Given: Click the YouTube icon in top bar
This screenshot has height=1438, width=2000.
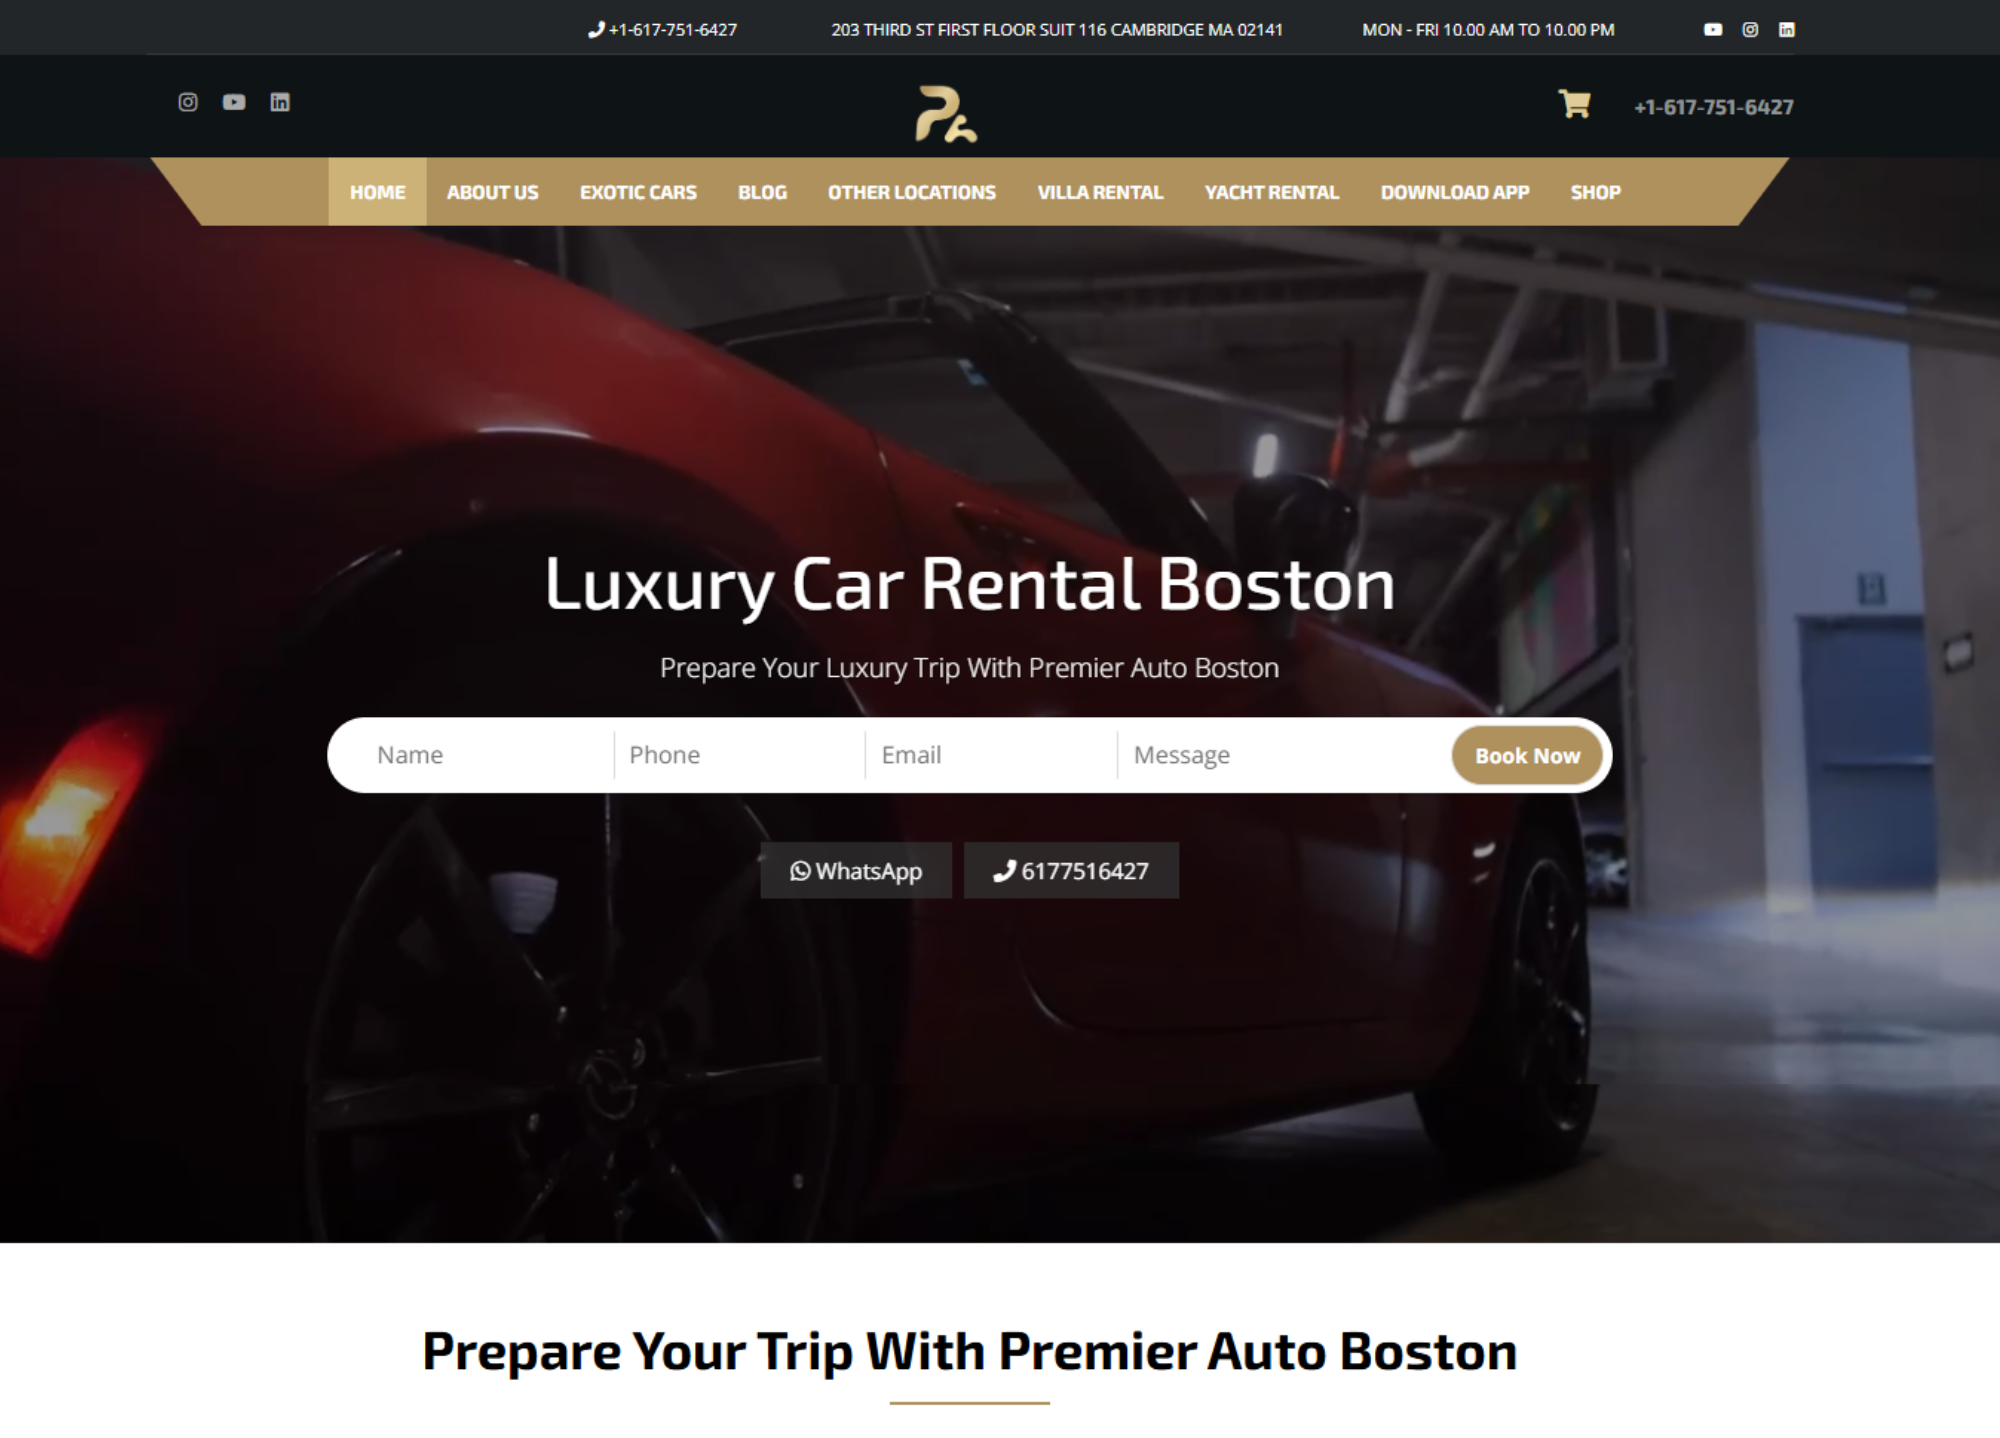Looking at the screenshot, I should click(1713, 30).
